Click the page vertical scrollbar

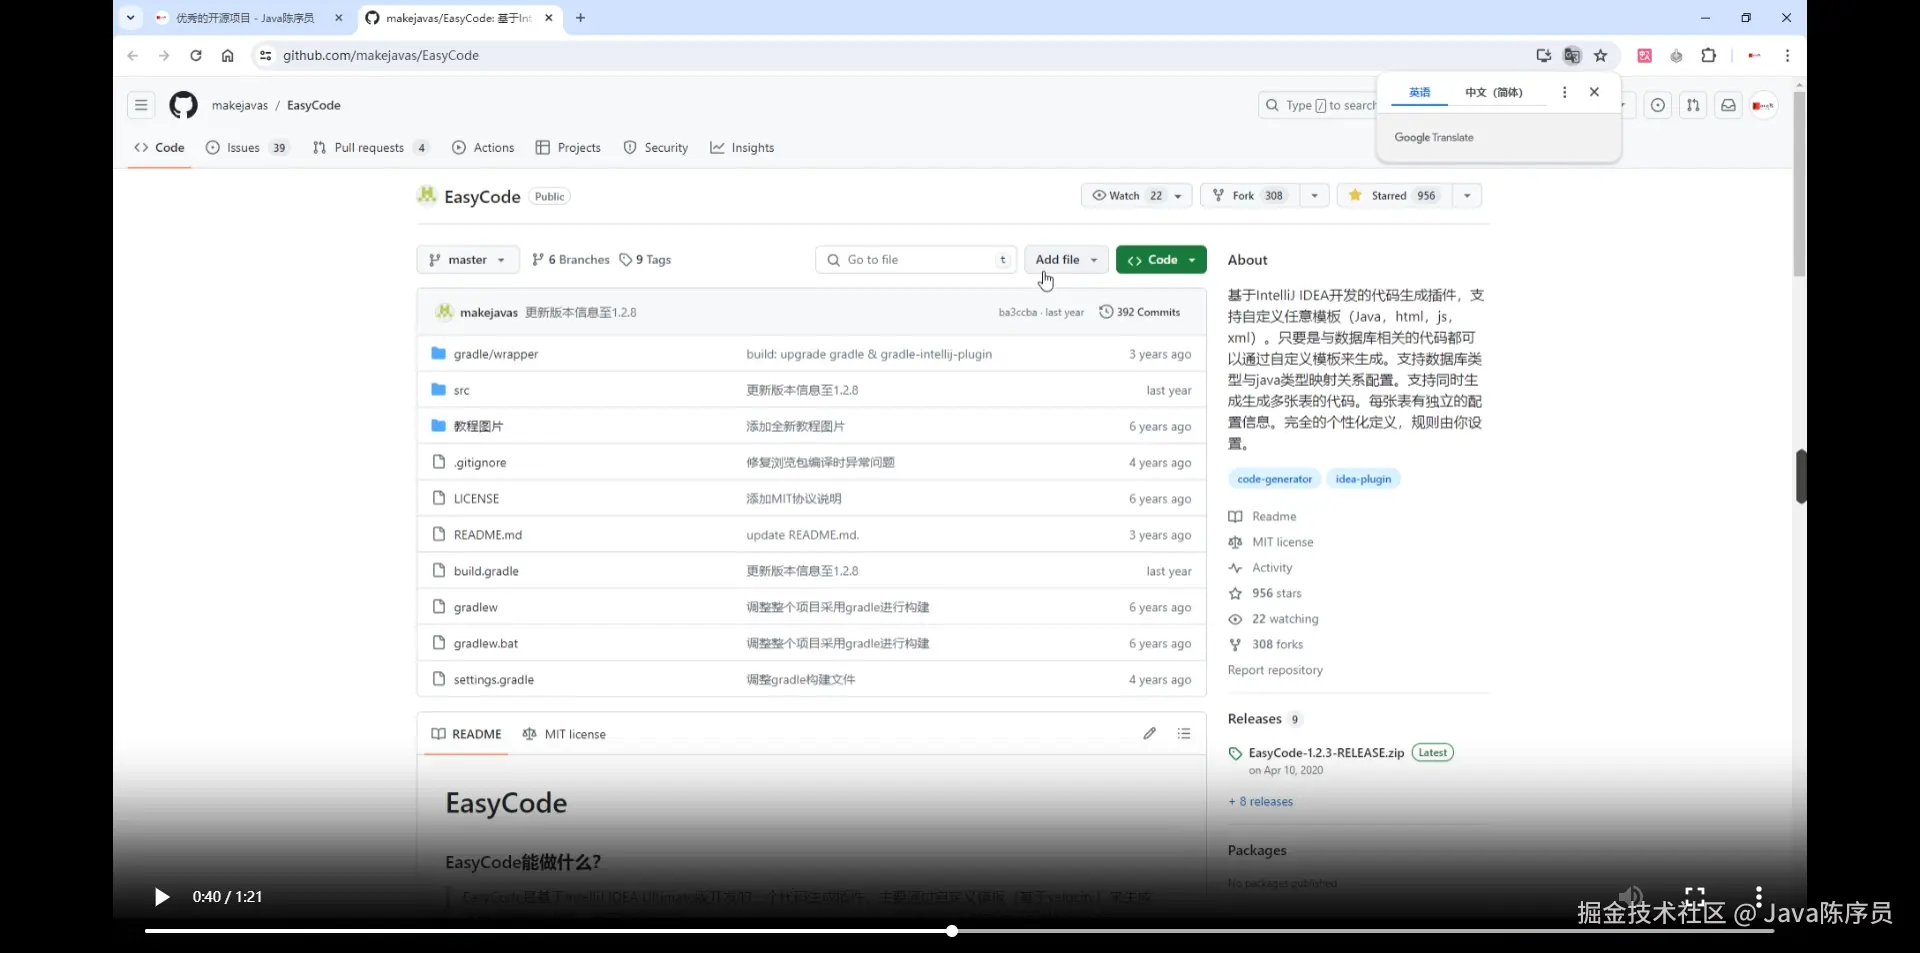tap(1799, 185)
